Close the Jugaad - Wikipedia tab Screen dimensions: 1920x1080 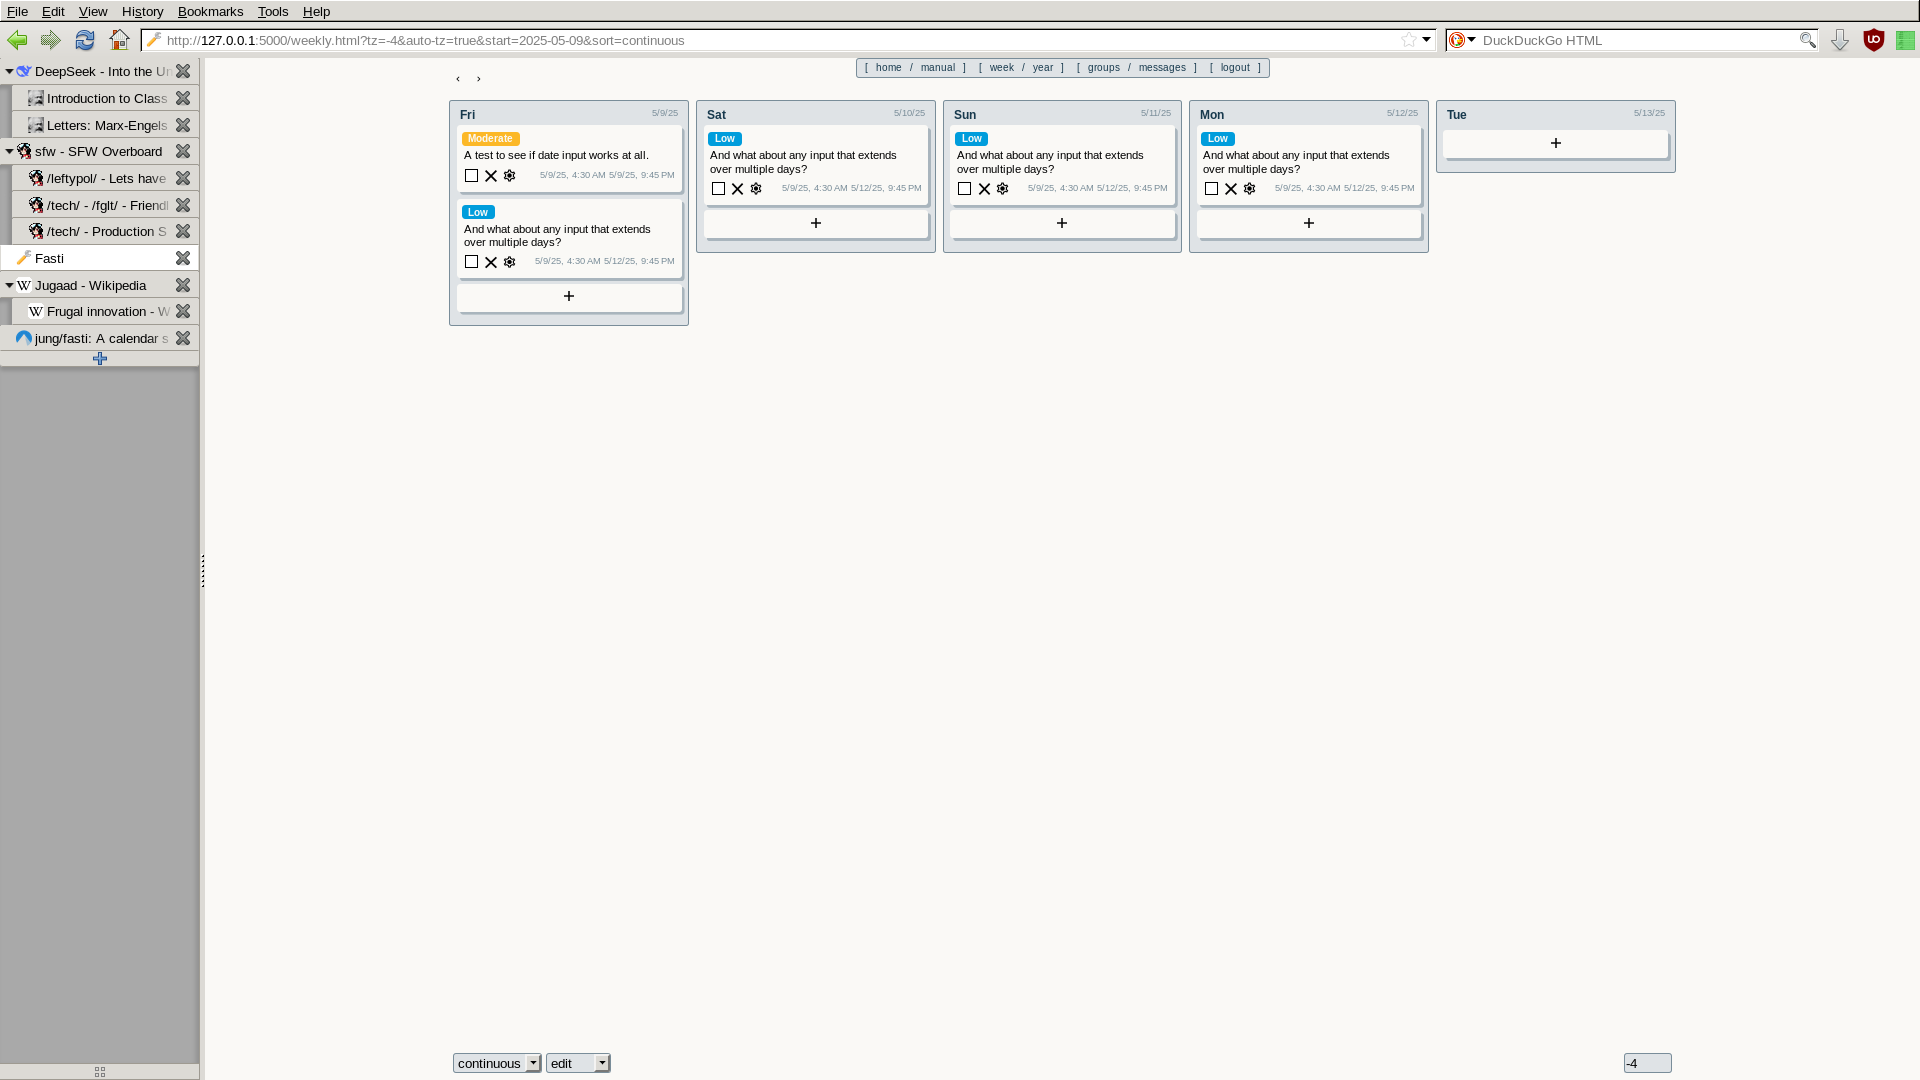tap(183, 285)
